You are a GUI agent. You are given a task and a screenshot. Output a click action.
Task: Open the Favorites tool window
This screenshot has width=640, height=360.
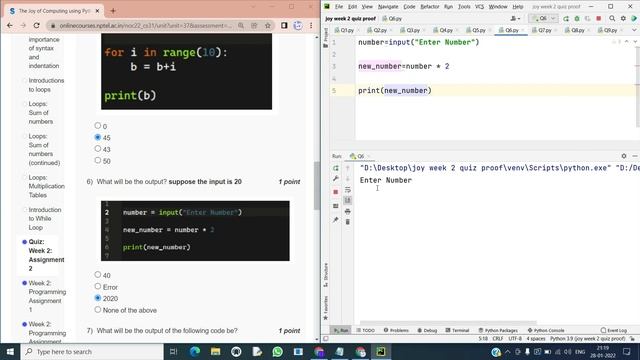click(326, 308)
